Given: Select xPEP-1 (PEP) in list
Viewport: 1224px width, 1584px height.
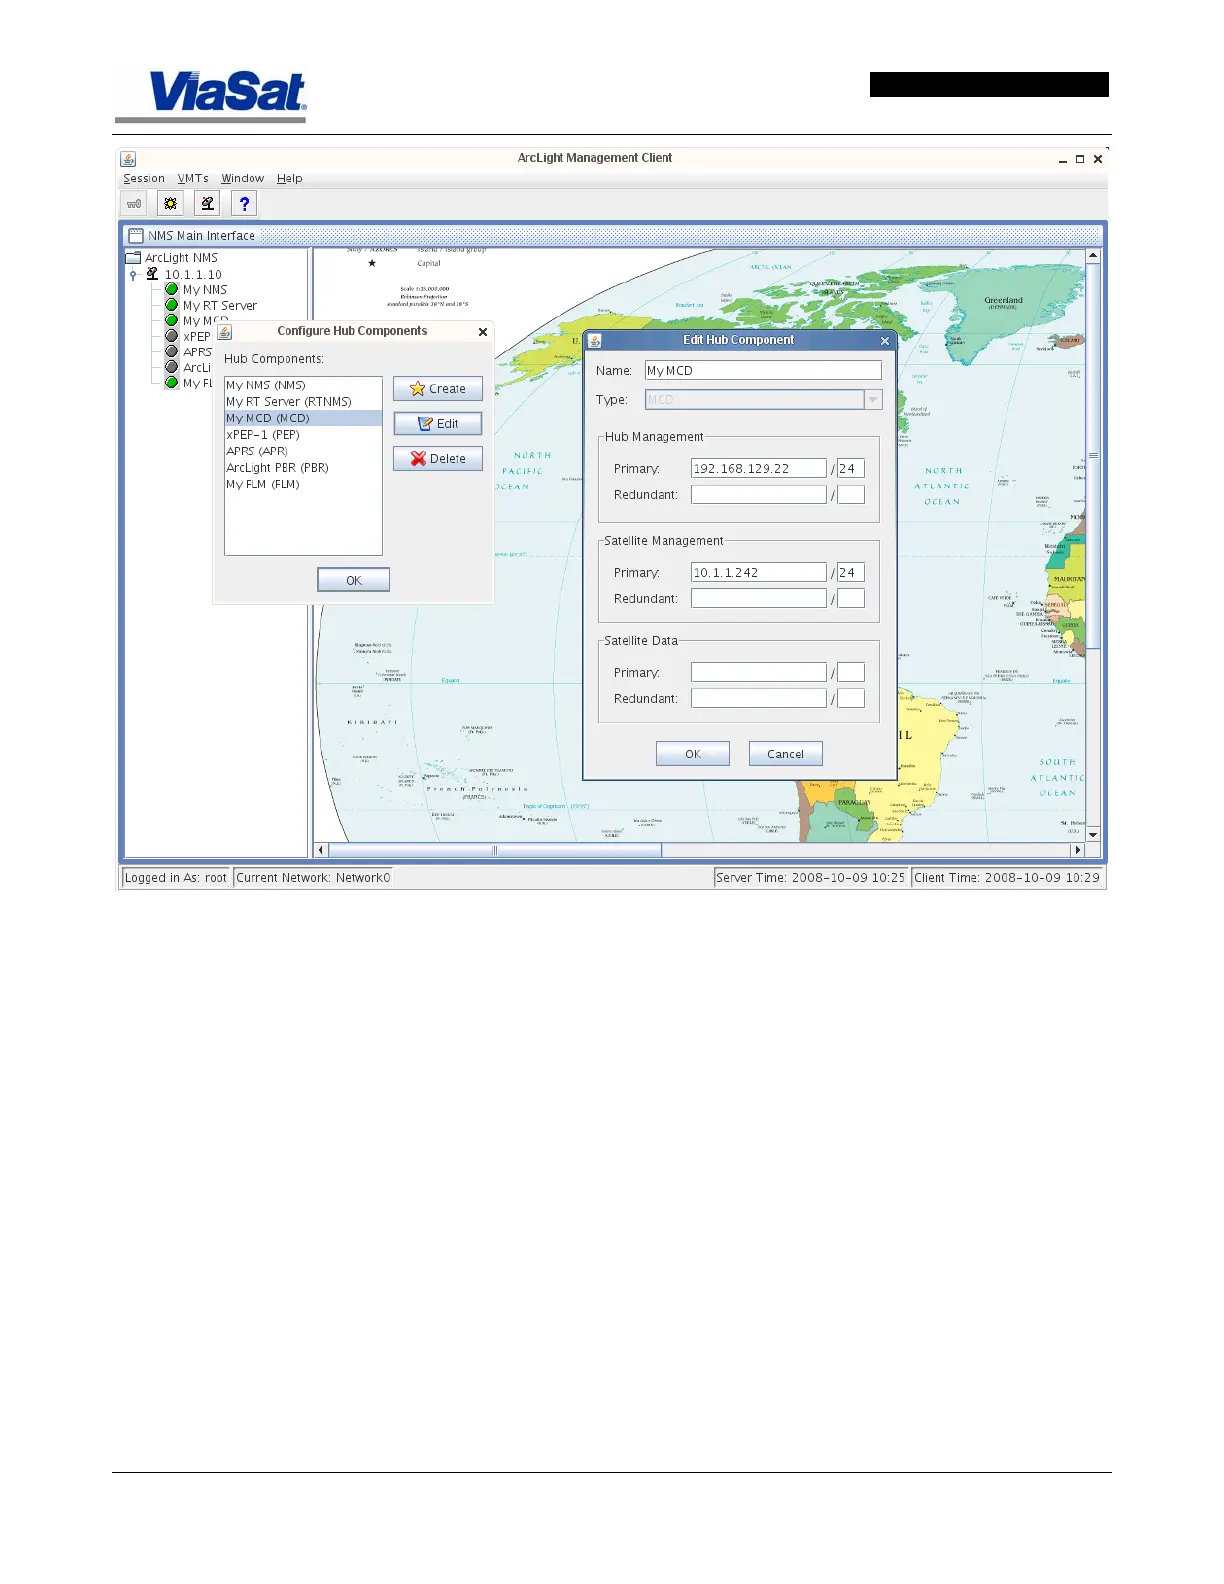Looking at the screenshot, I should pyautogui.click(x=303, y=434).
